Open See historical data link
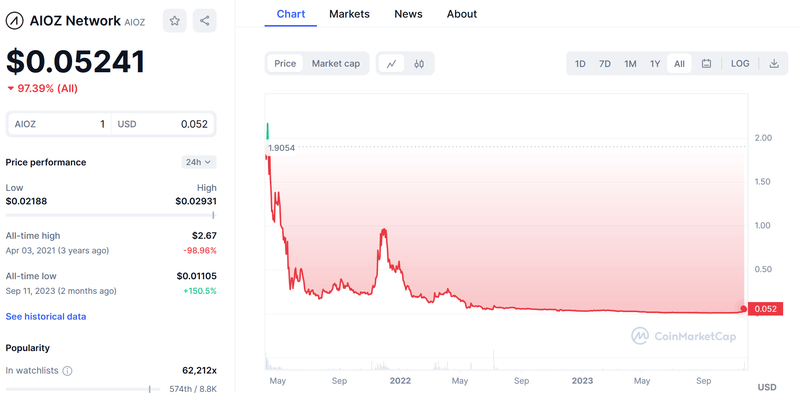The width and height of the screenshot is (800, 393). pyautogui.click(x=46, y=316)
